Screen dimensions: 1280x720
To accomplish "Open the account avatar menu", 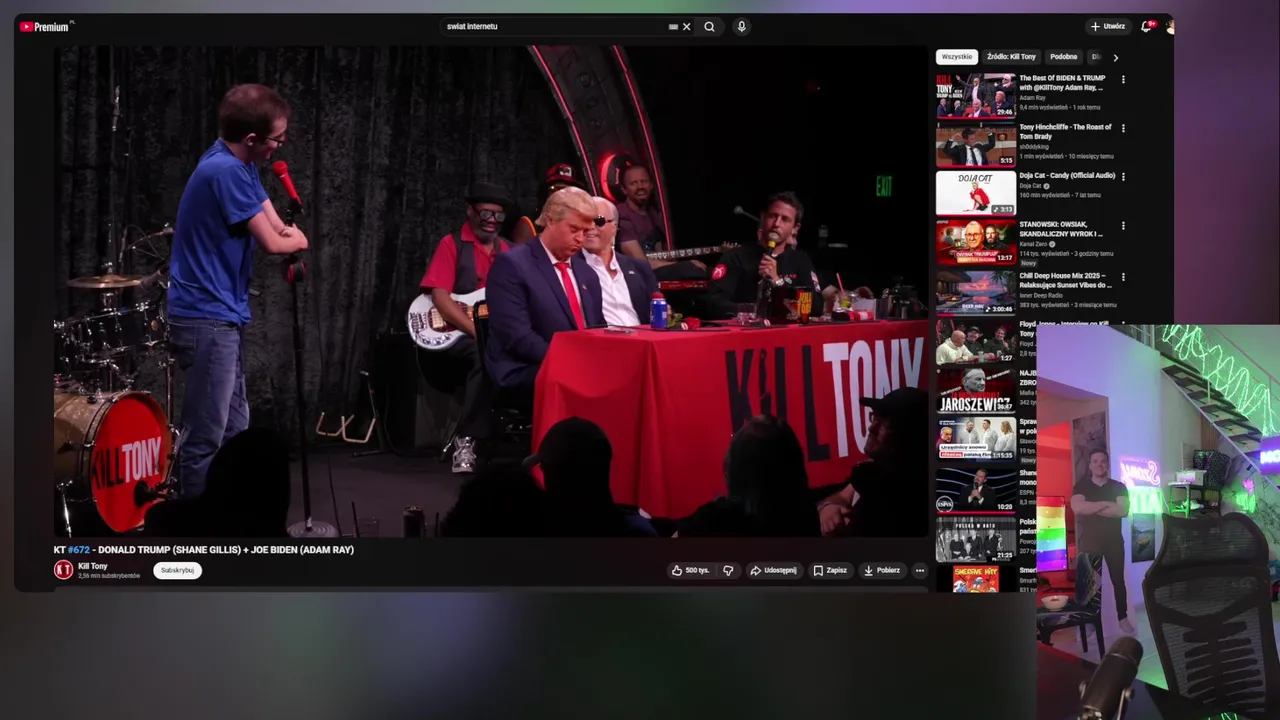I will [x=1169, y=26].
